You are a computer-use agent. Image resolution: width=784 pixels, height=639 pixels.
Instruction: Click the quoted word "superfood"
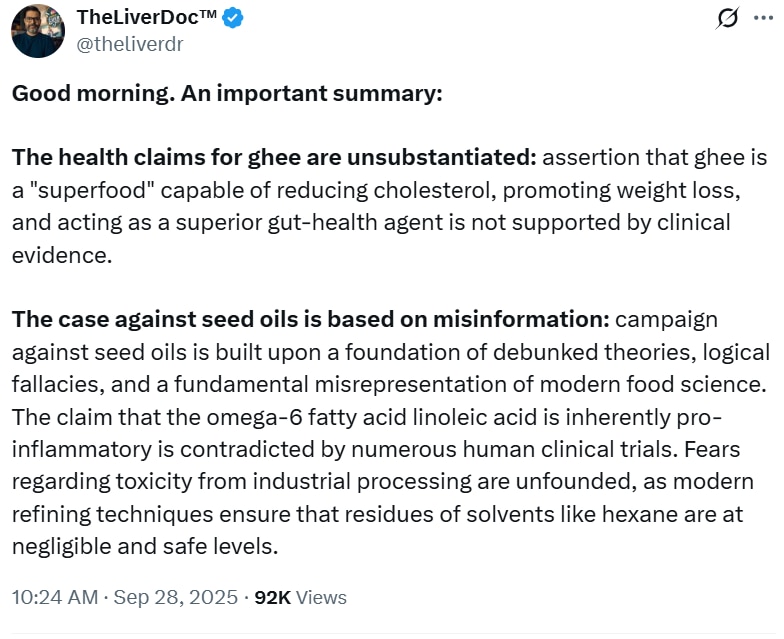pos(91,190)
